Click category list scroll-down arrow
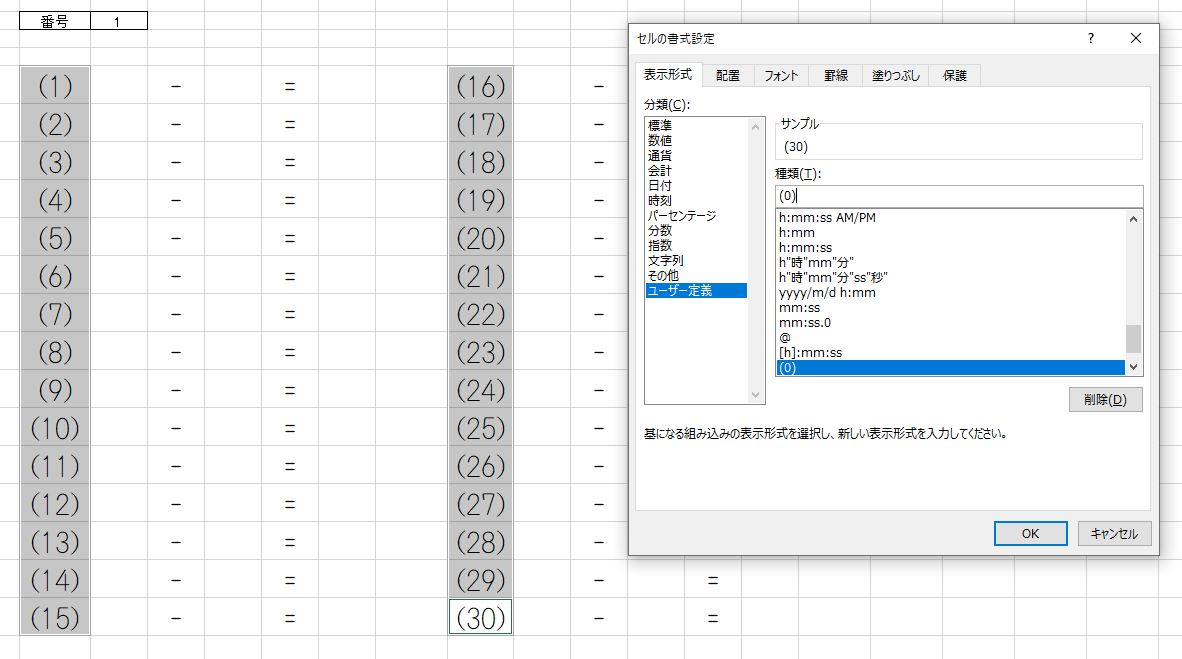Viewport: 1182px width, 659px height. pyautogui.click(x=755, y=395)
